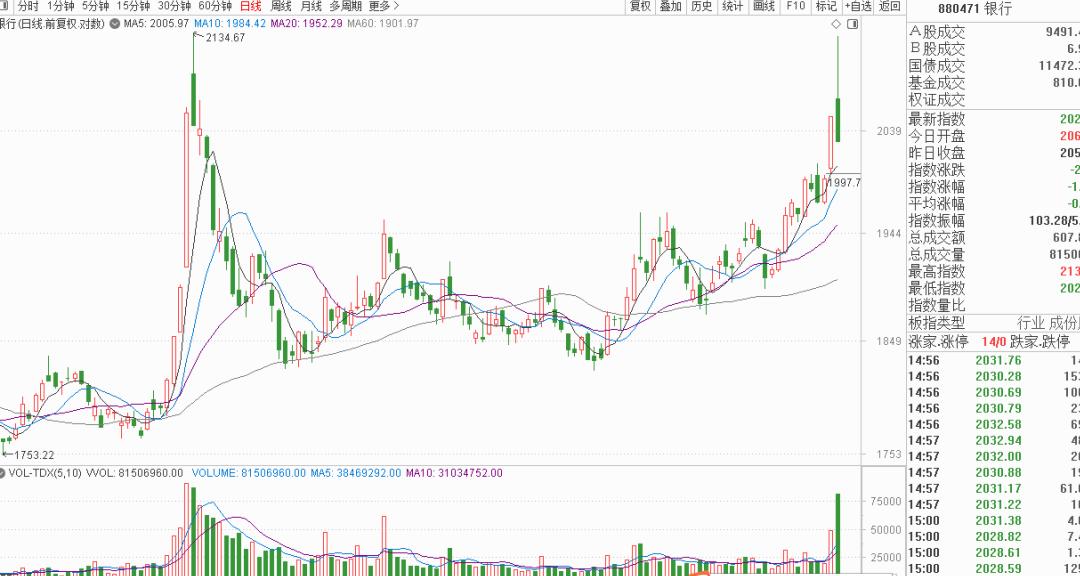Click the 50000 volume axis label
This screenshot has height=576, width=1080.
[886, 530]
